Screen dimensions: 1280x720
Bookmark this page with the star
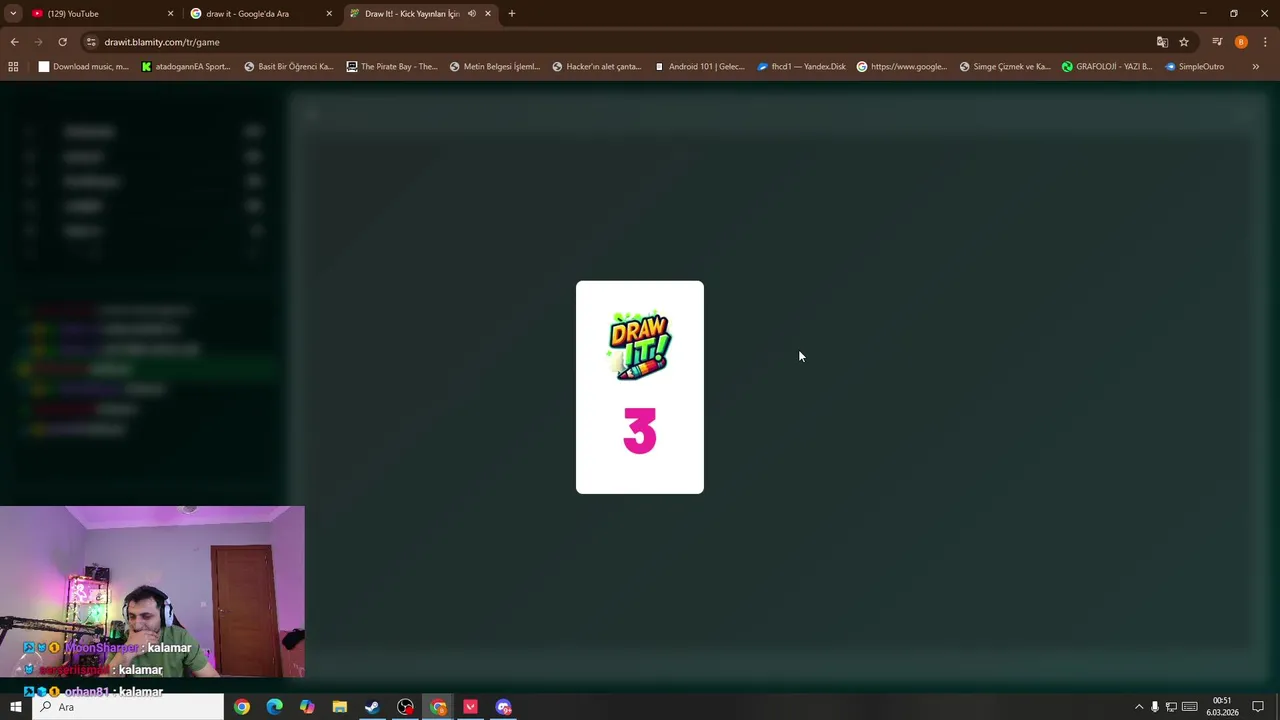click(x=1184, y=42)
